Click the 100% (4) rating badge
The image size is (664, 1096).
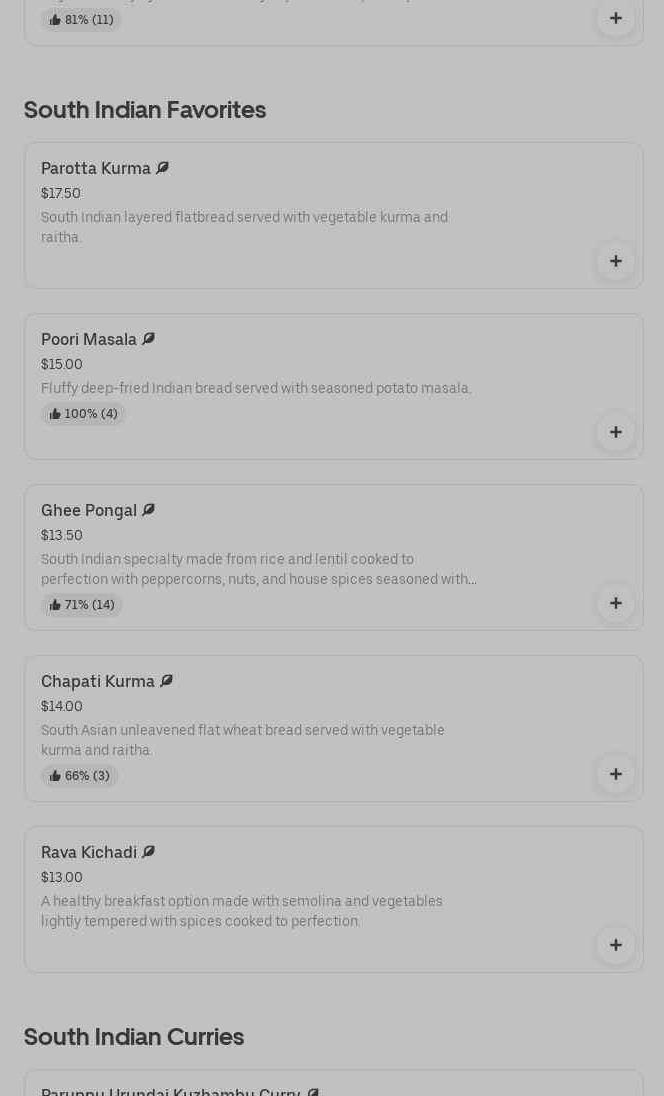83,414
